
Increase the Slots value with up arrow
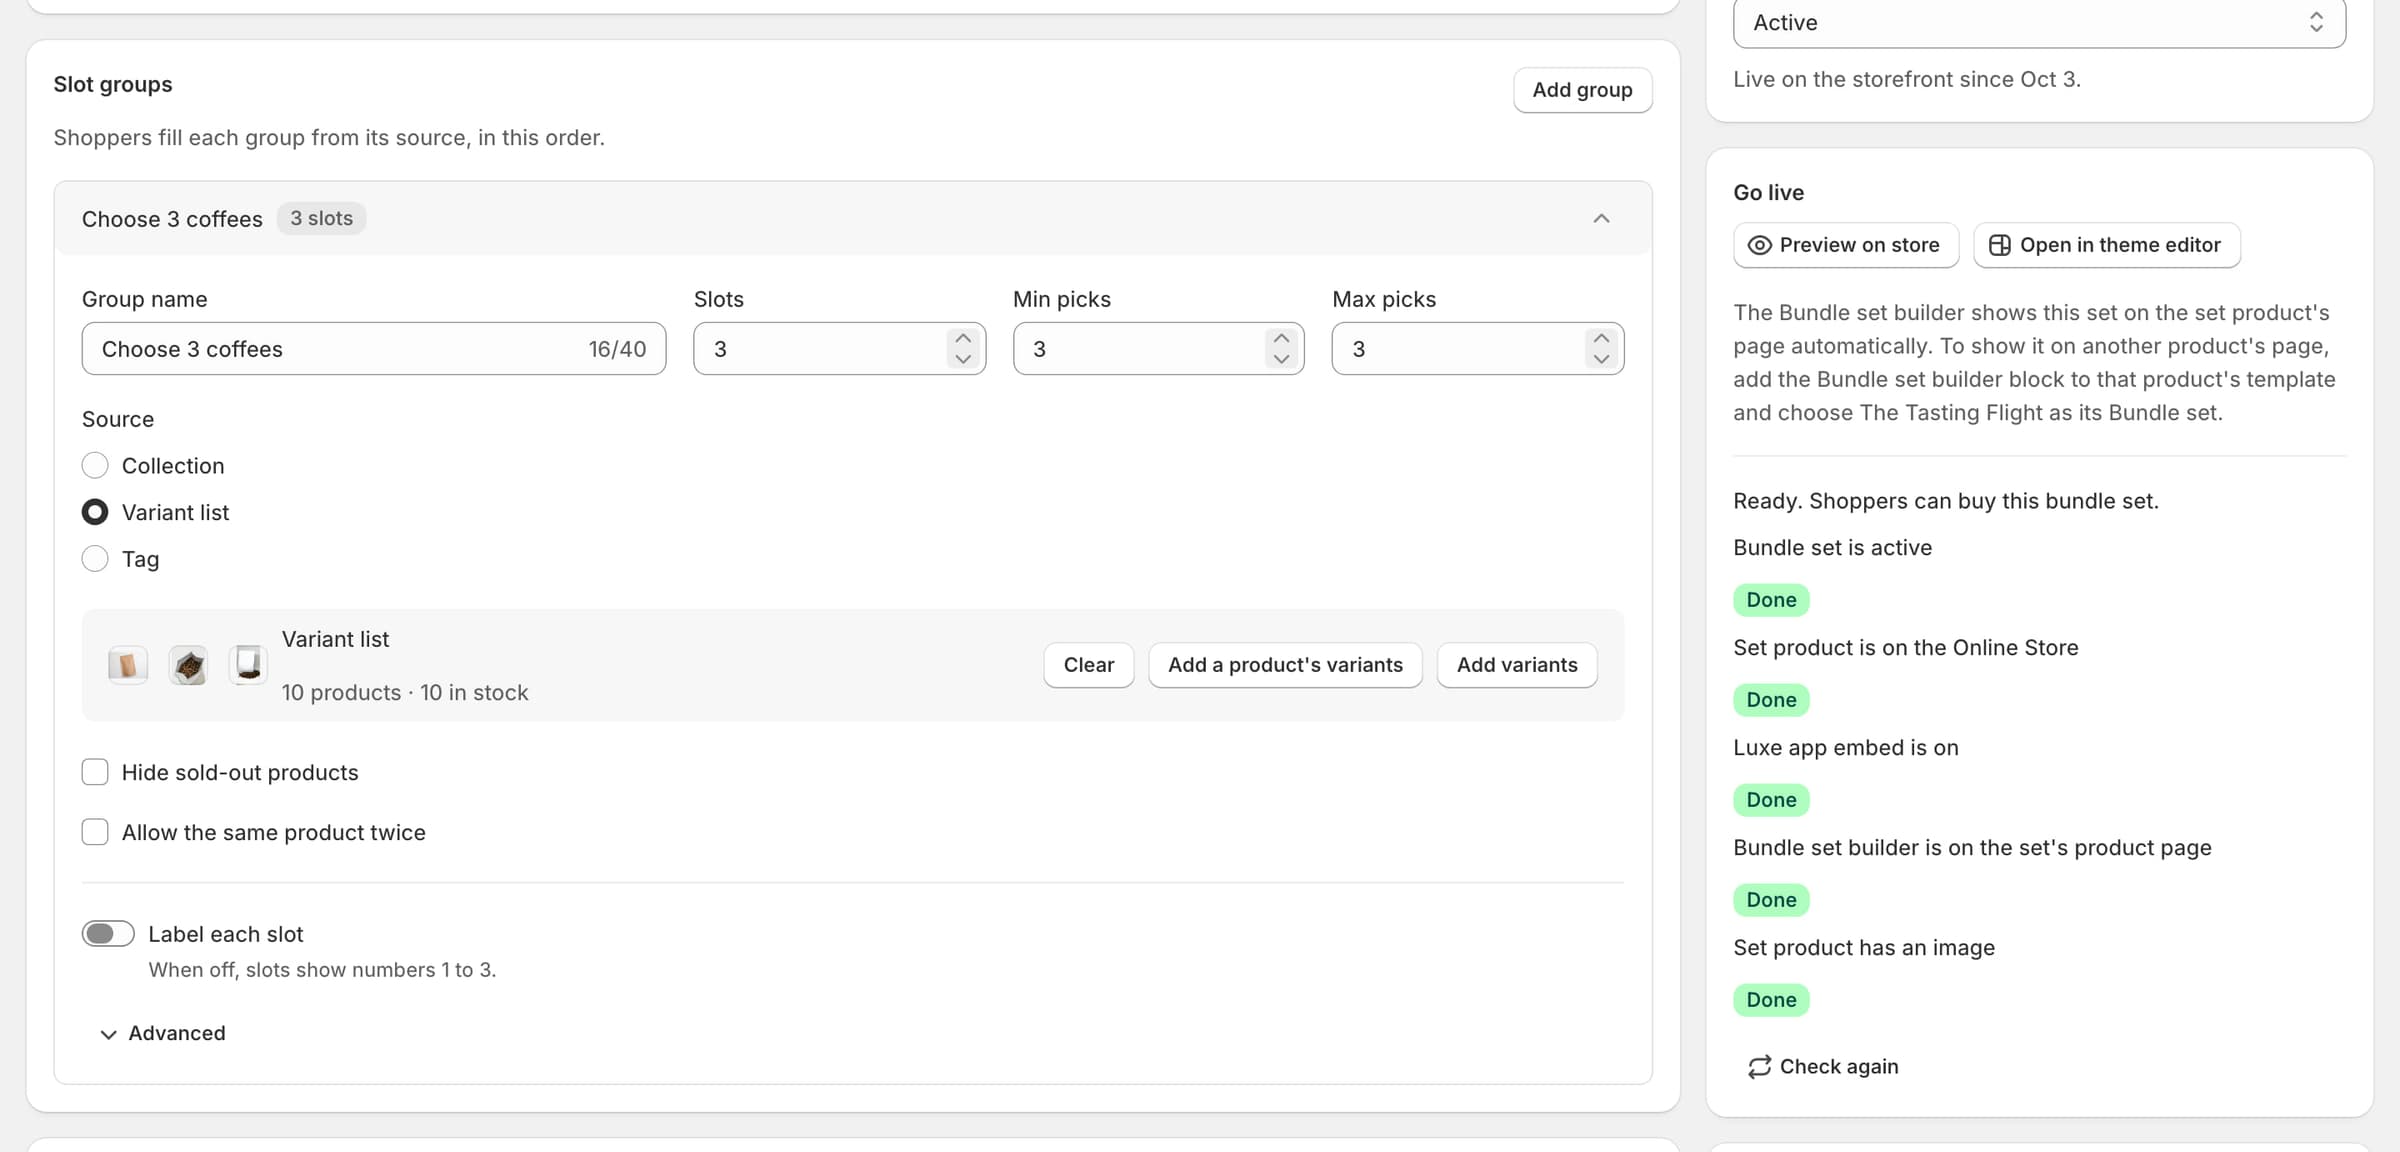tap(963, 338)
